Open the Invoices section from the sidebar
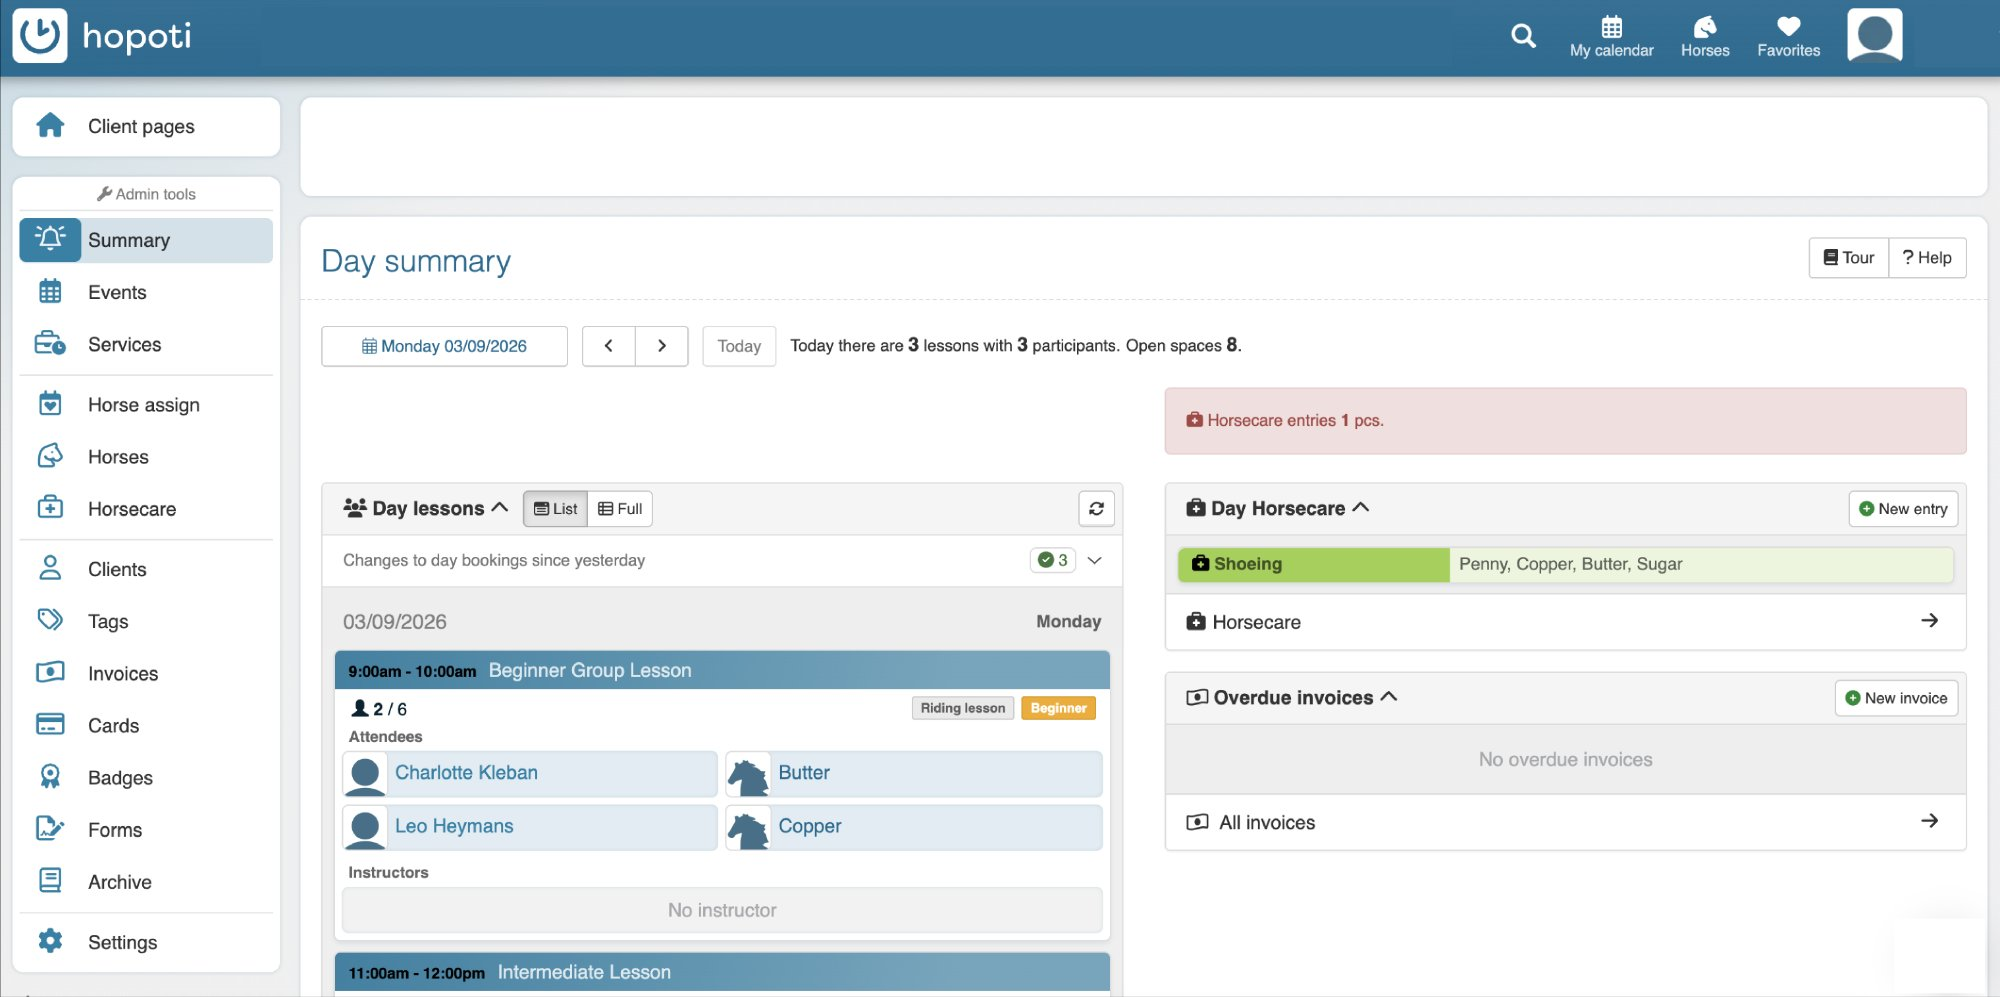The image size is (2000, 997). pos(122,673)
